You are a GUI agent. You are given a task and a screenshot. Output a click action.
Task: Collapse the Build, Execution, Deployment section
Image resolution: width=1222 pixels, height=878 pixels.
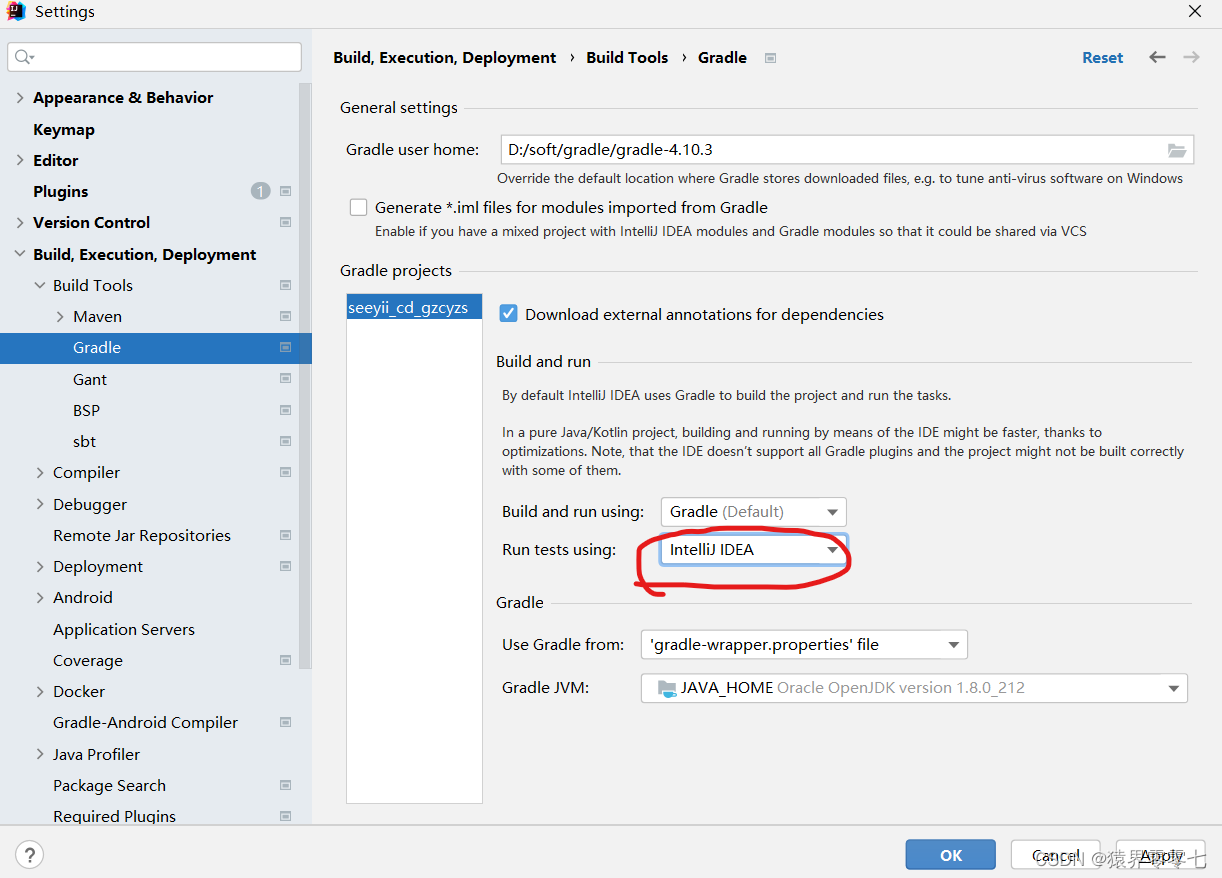[x=20, y=254]
